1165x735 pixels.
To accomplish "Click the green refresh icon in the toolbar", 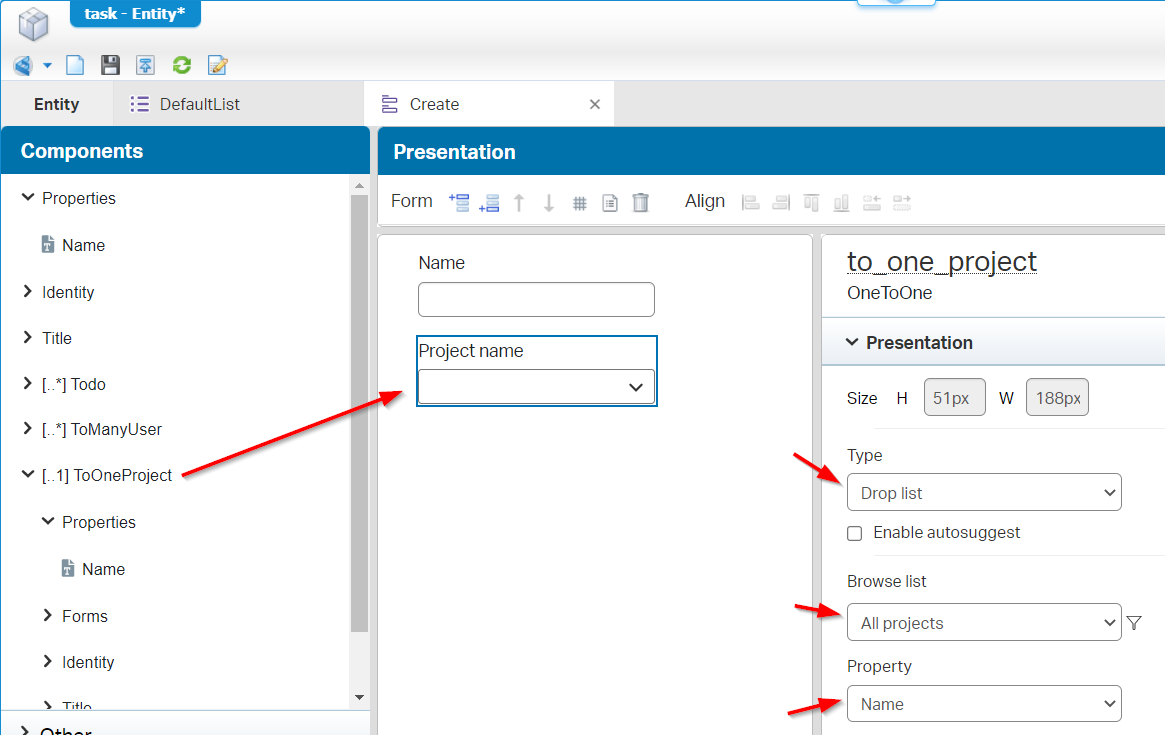I will tap(181, 64).
